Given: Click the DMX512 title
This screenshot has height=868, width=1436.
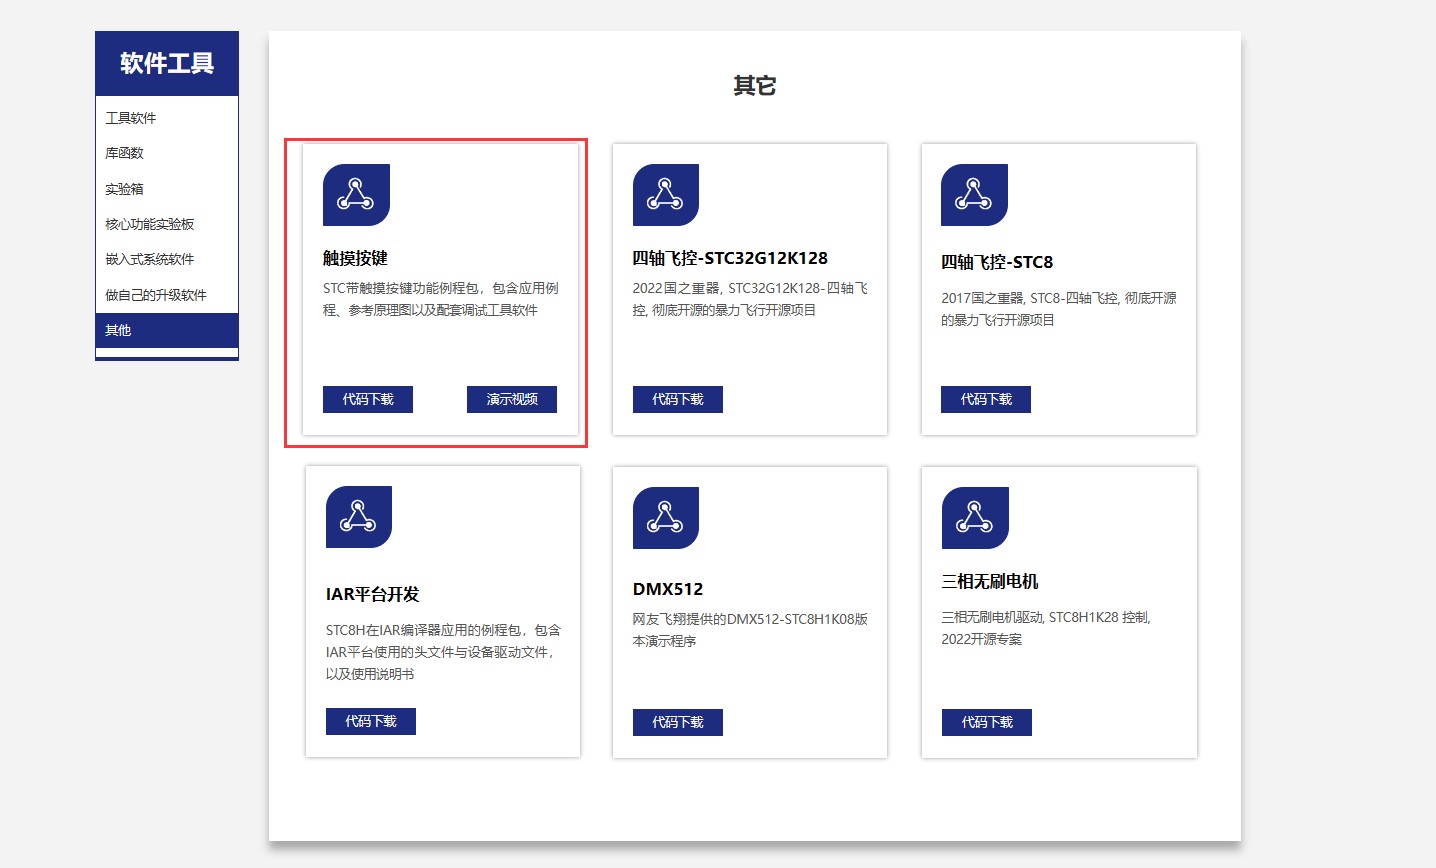Looking at the screenshot, I should tap(668, 589).
